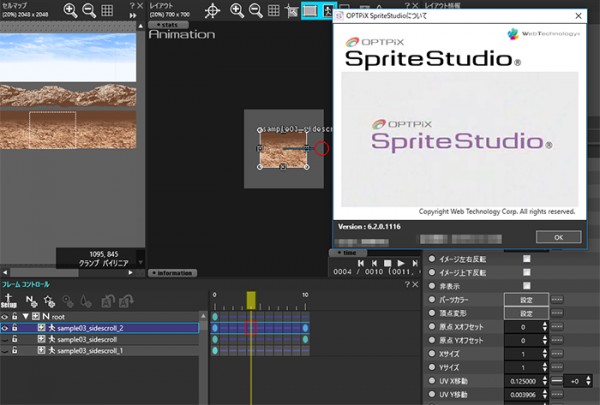The image size is (600, 405).
Task: Toggle the grid in cell map panel
Action: [107, 10]
